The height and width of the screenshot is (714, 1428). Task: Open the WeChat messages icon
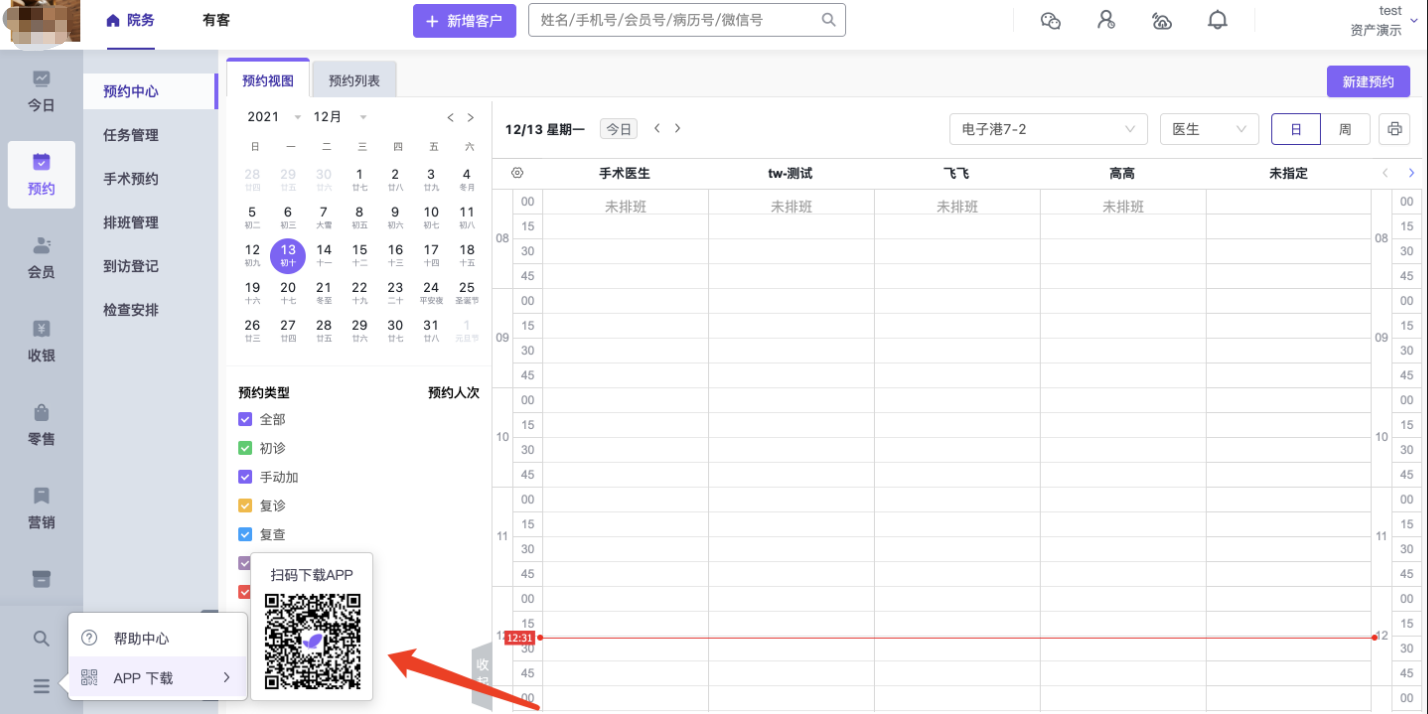click(x=1050, y=20)
